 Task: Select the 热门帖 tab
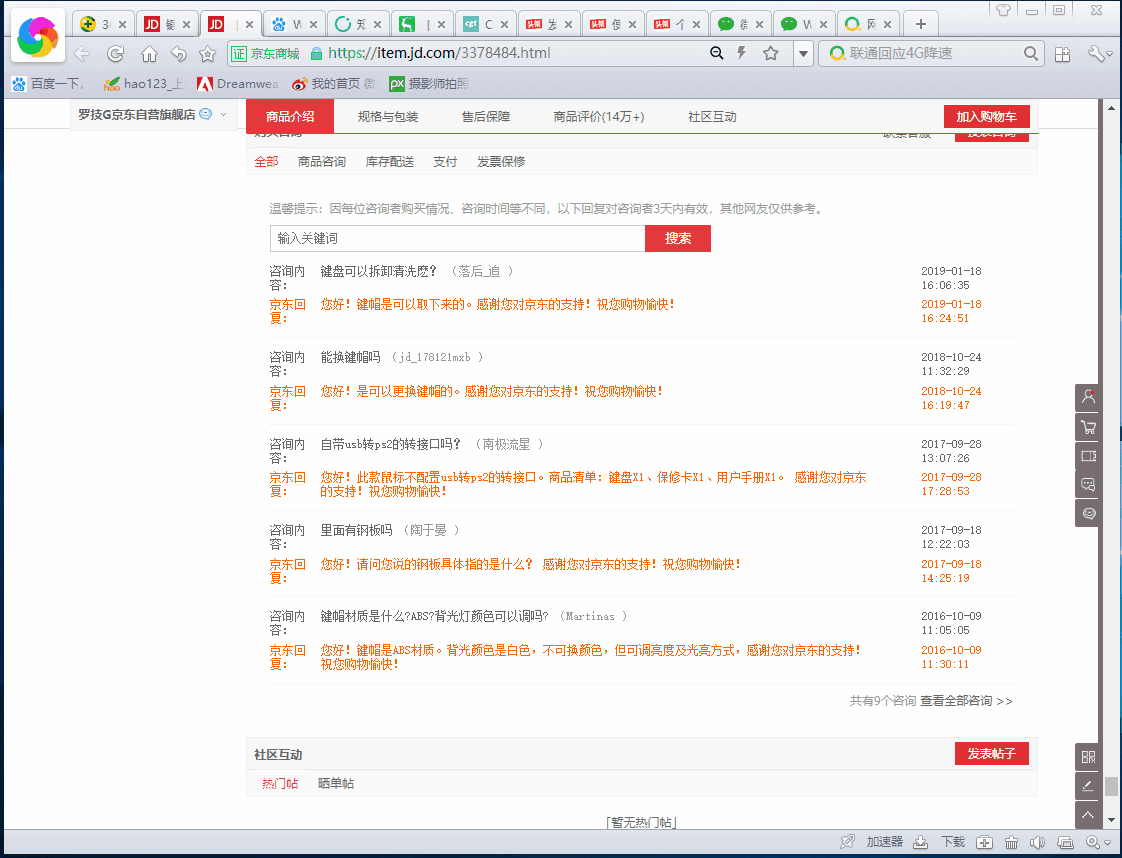point(280,784)
